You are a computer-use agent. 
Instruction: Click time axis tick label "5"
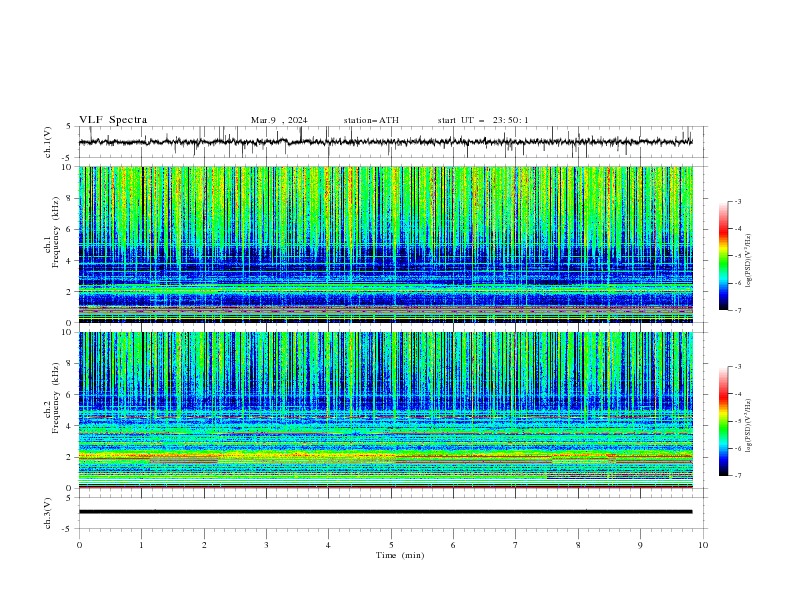pos(391,545)
